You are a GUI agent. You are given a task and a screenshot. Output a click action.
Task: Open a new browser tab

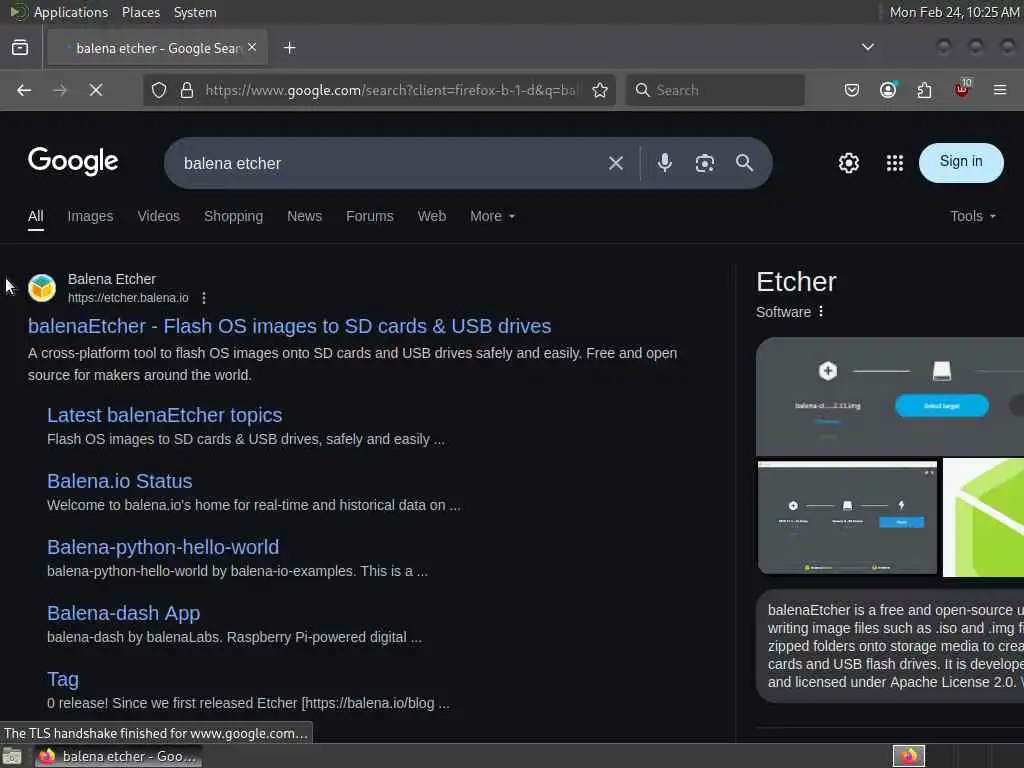(x=290, y=48)
